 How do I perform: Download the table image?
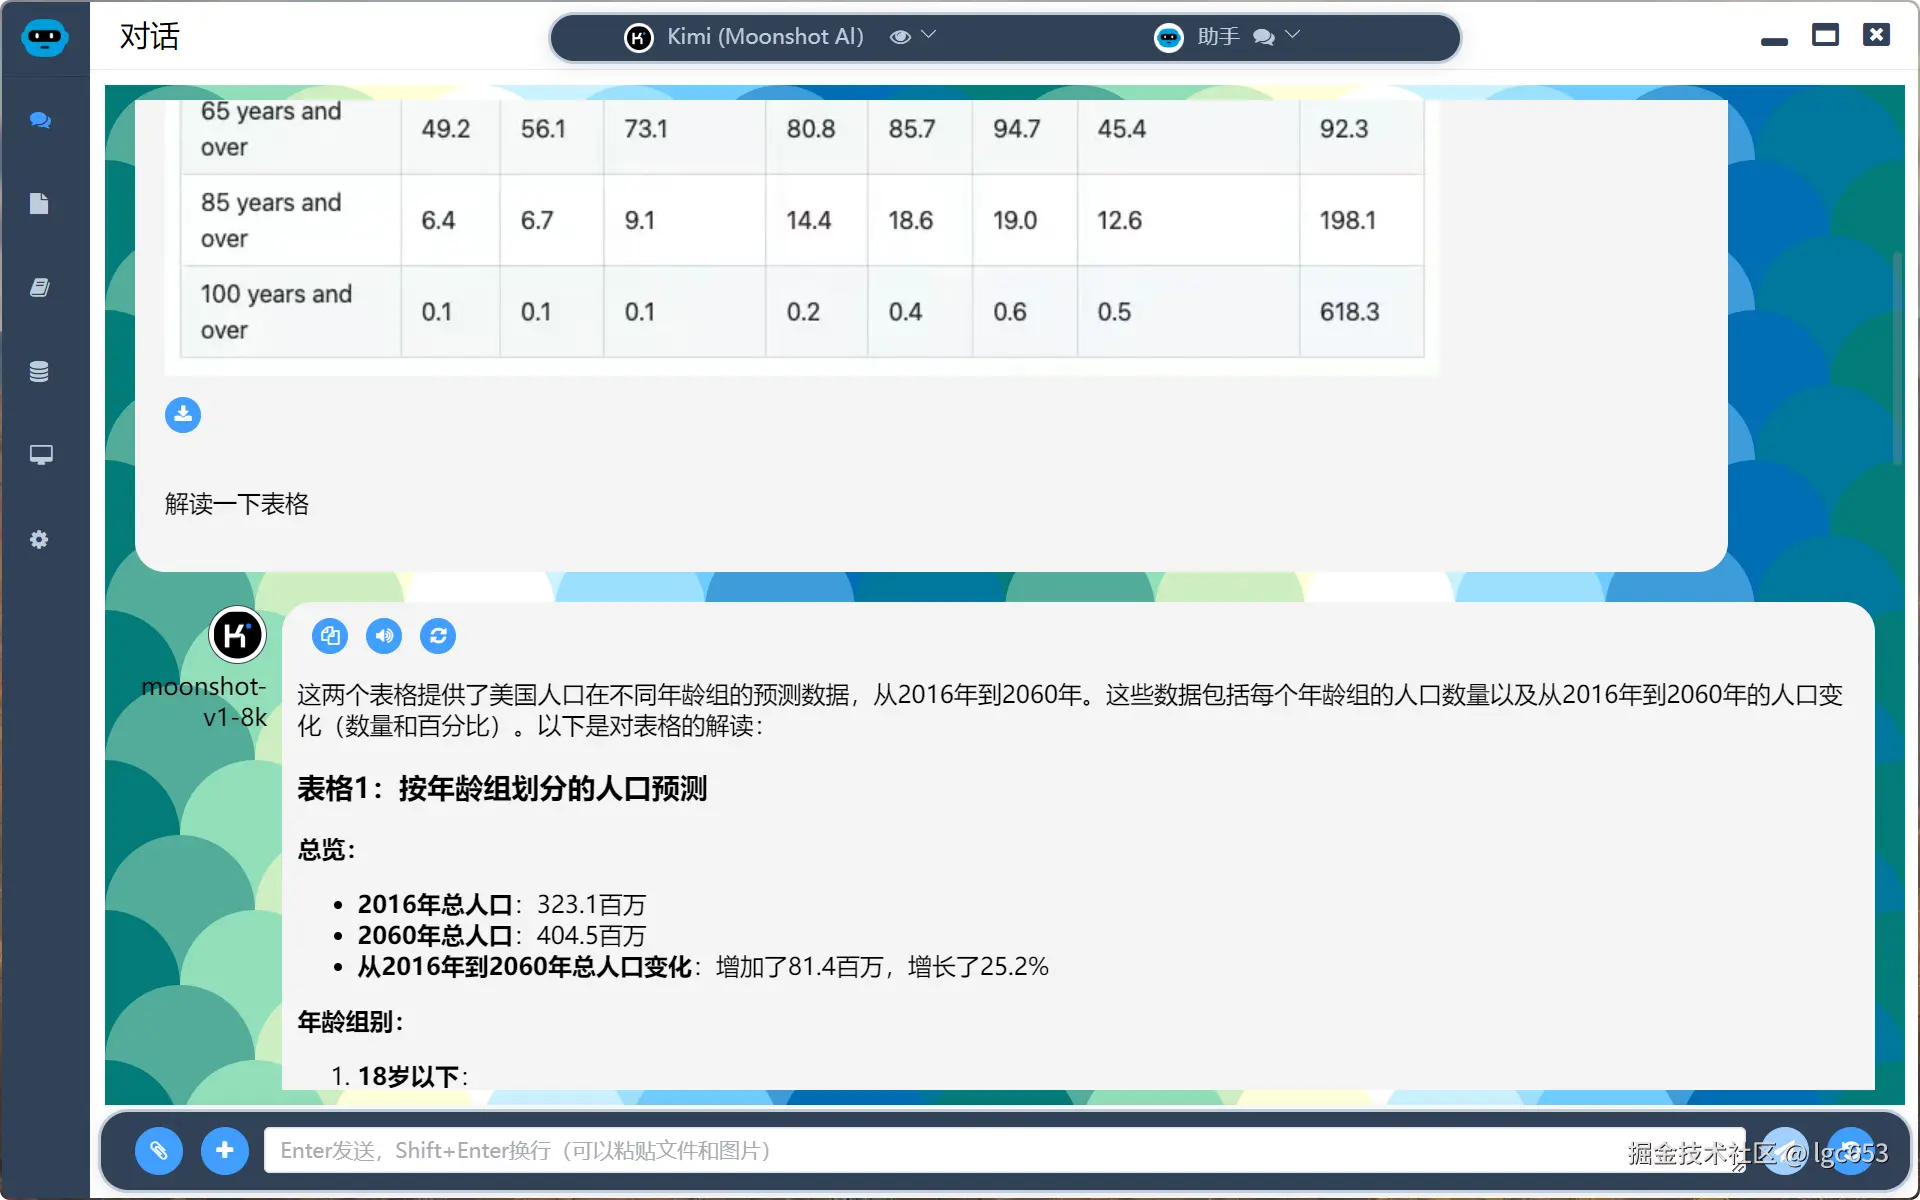pos(182,414)
